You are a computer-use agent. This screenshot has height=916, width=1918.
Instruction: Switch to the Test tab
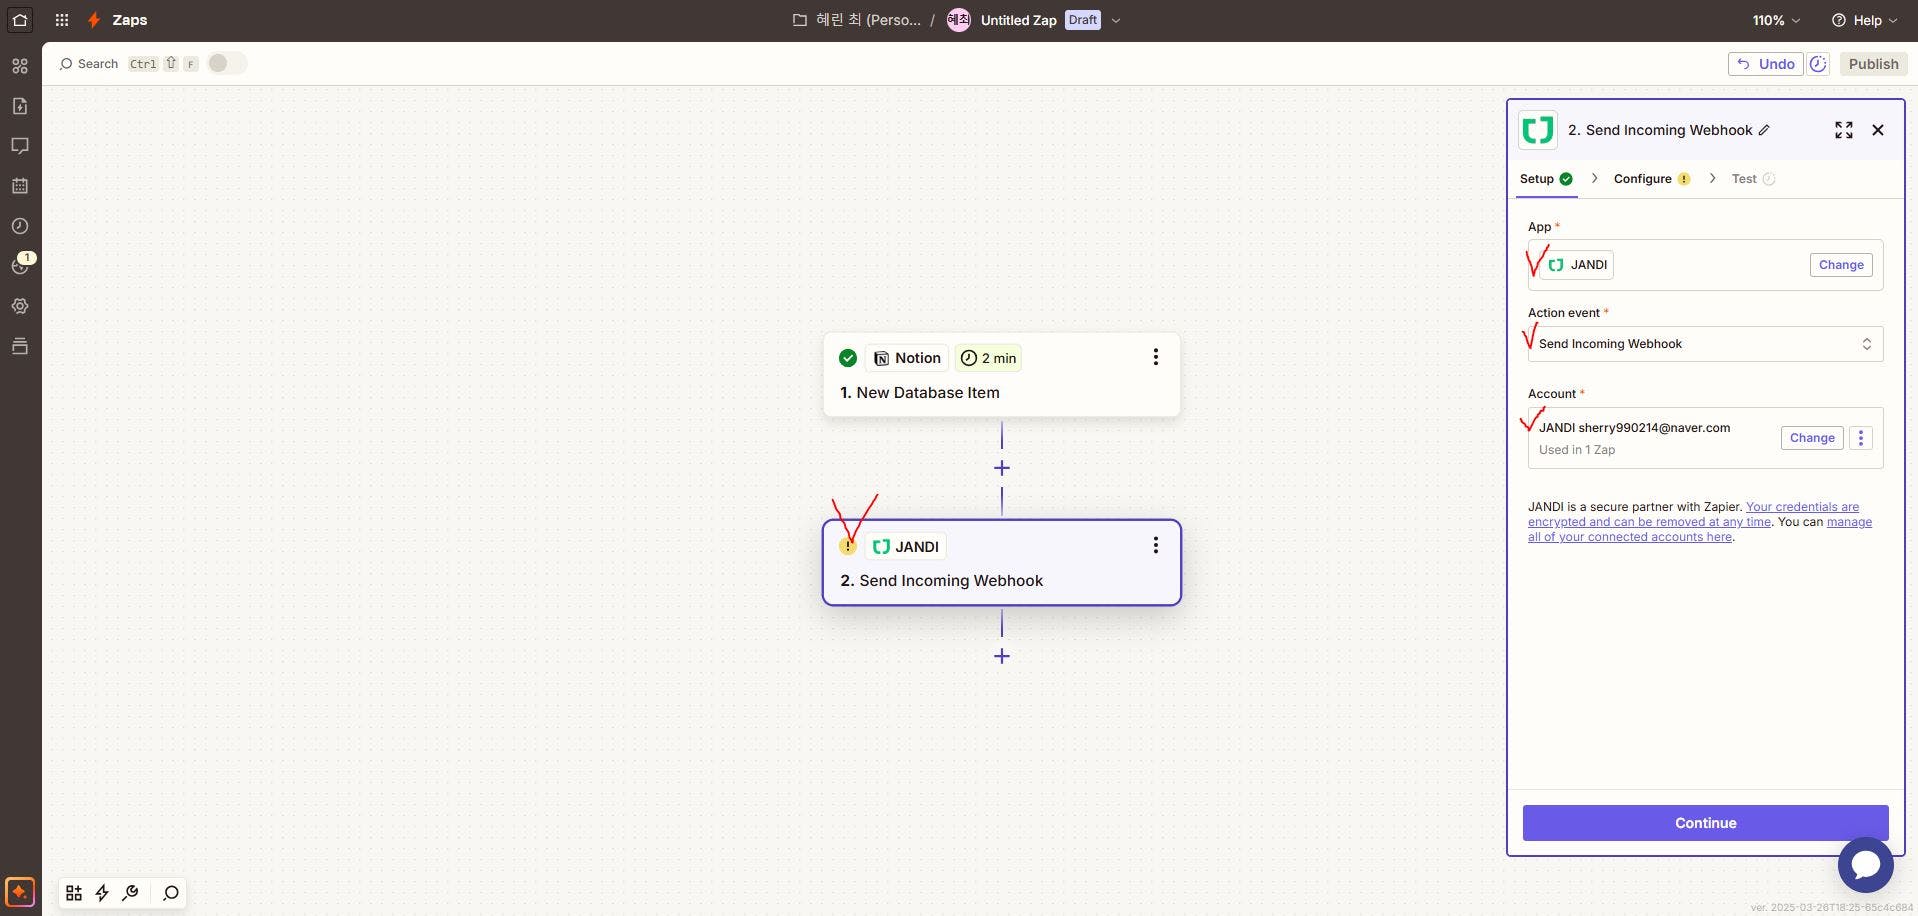point(1753,179)
